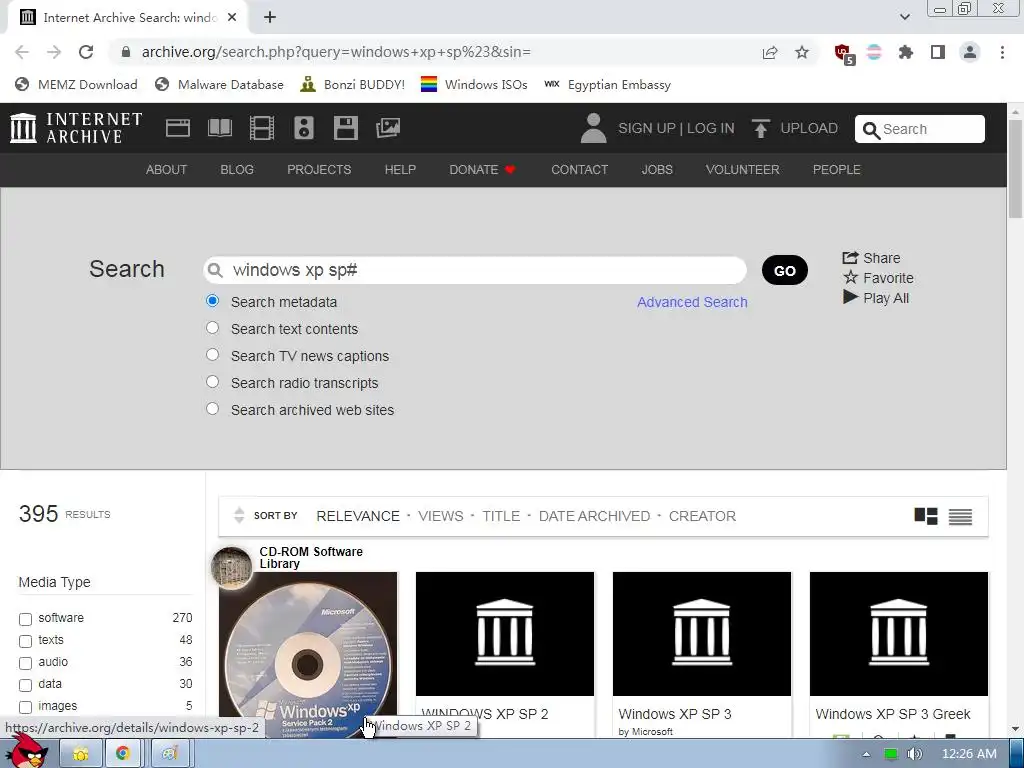Open the Advanced Search link
The image size is (1024, 768).
692,302
